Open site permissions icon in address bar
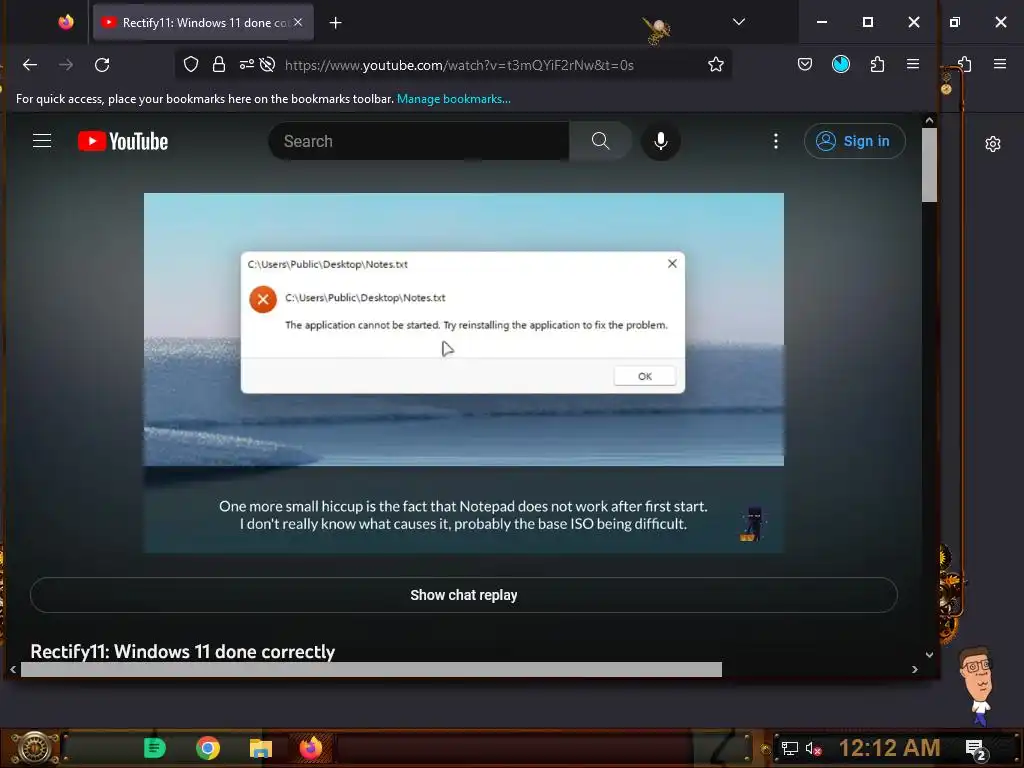This screenshot has height=768, width=1024. click(246, 65)
